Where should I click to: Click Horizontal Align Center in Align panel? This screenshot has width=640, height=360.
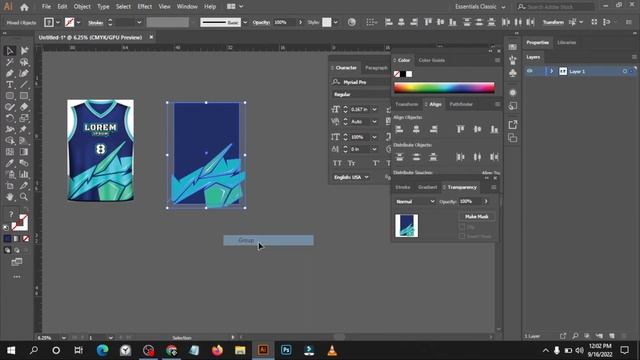pos(416,129)
